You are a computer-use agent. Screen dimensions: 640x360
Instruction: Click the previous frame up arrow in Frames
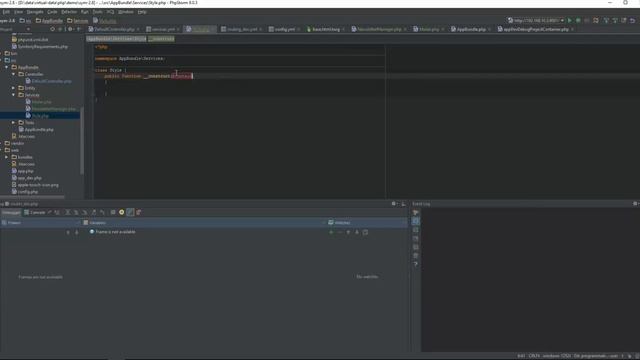pyautogui.click(x=68, y=232)
